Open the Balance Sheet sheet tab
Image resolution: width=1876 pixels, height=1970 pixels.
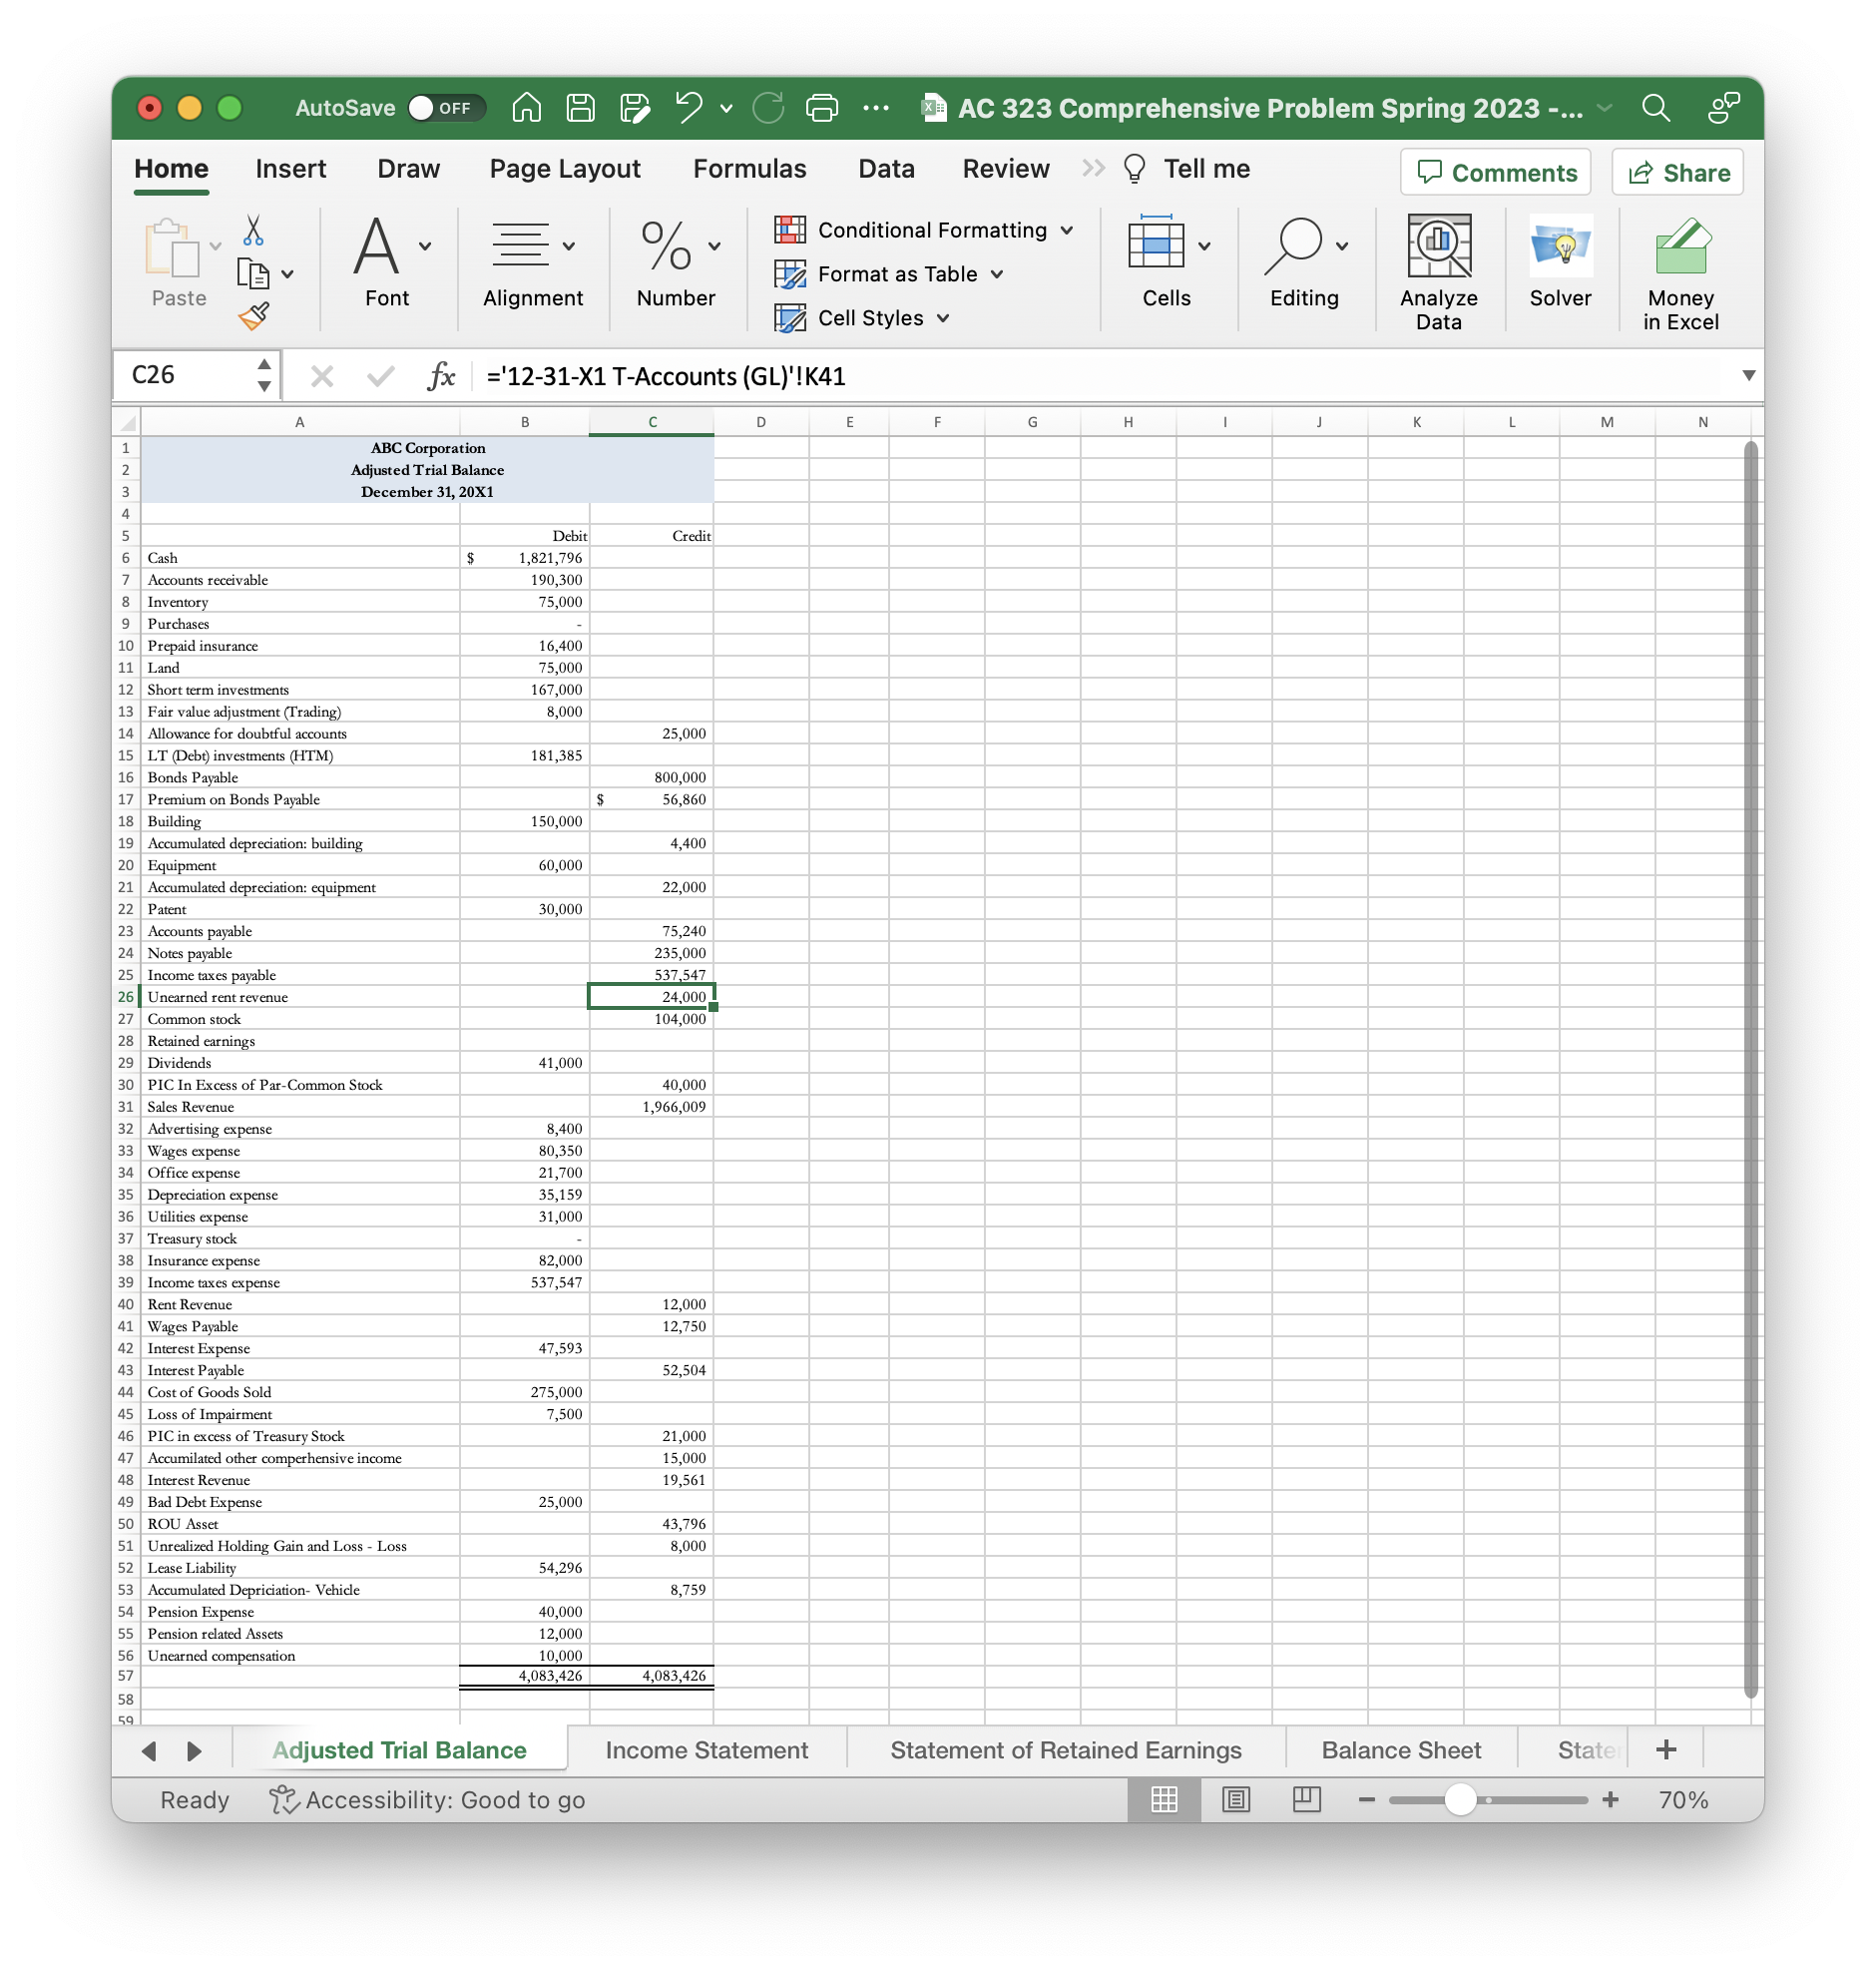coord(1401,1750)
